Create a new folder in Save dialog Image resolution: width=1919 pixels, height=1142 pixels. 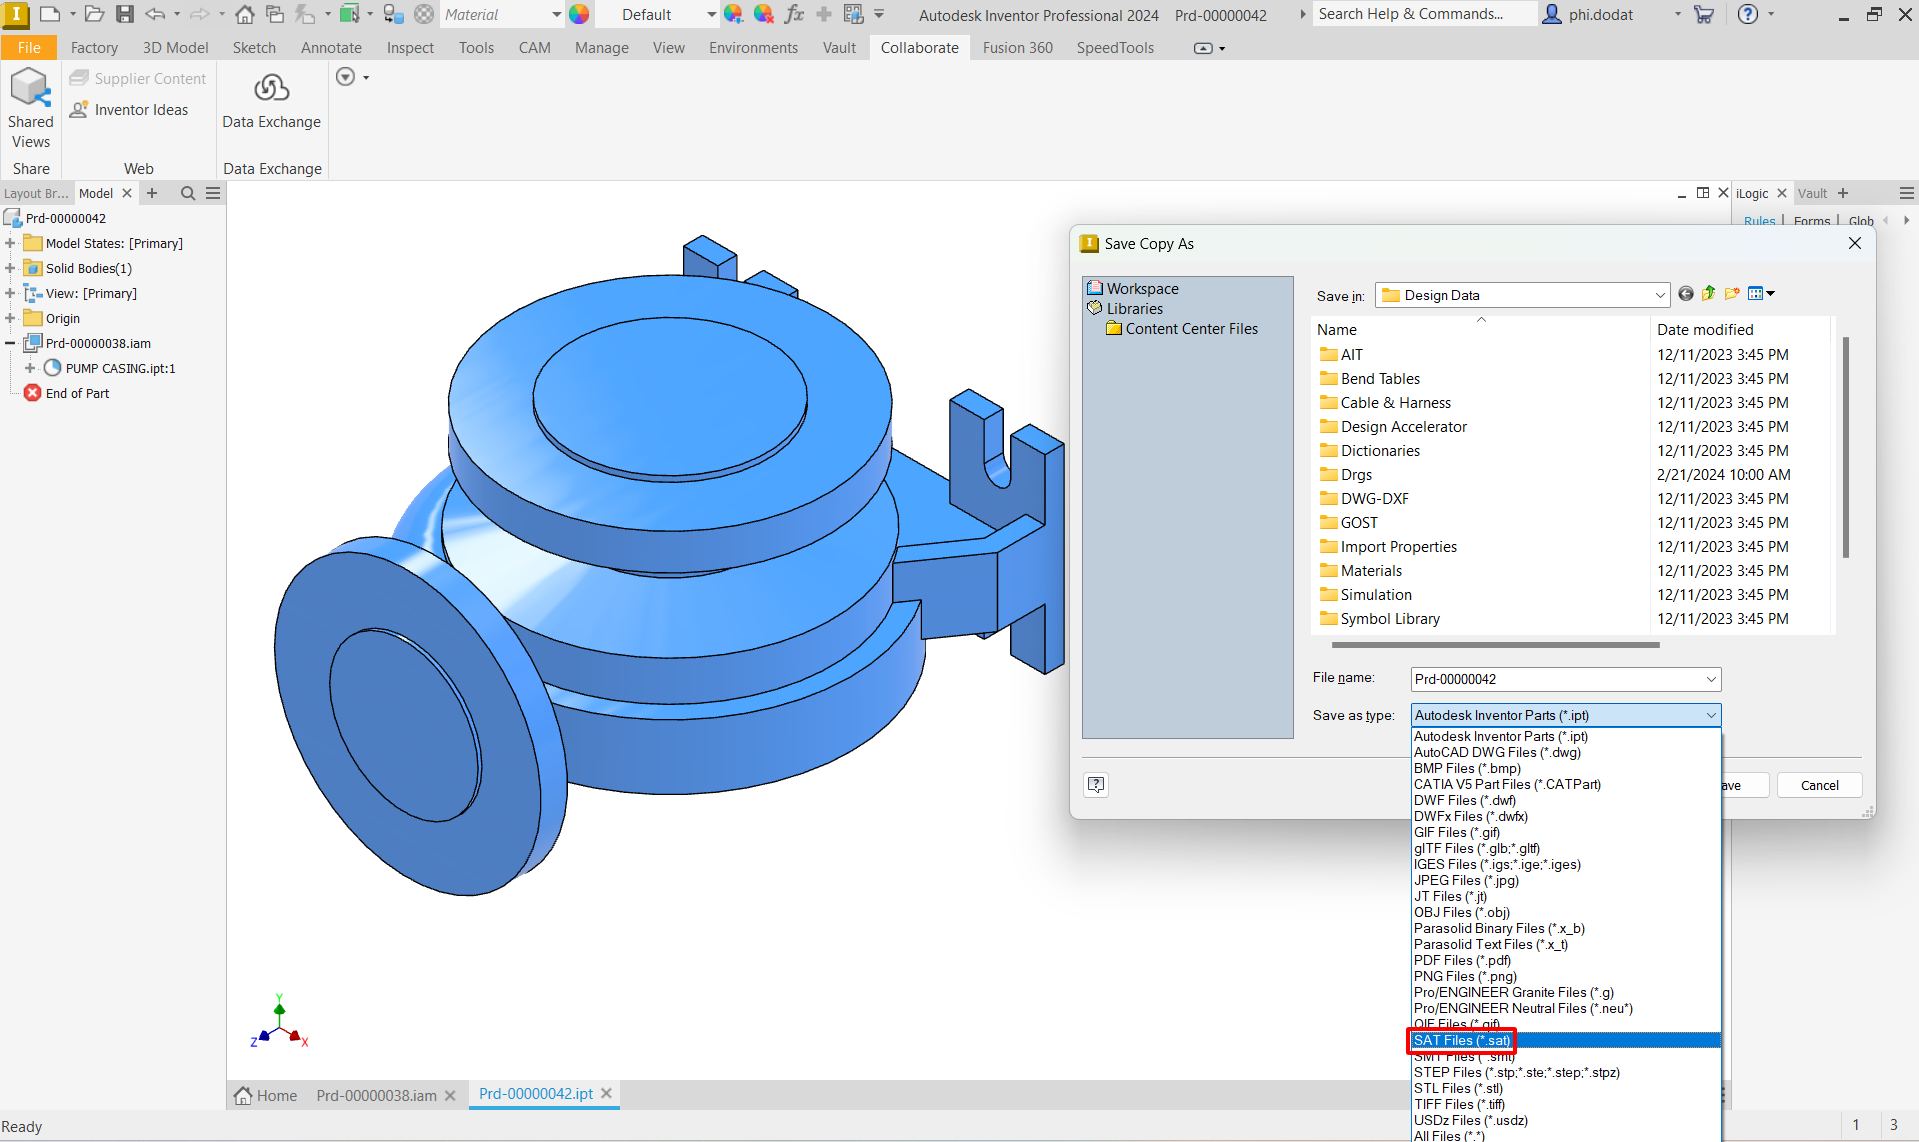tap(1732, 294)
